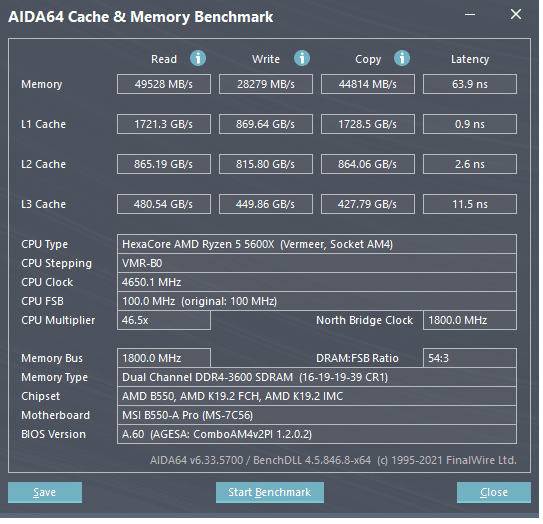543x524 pixels.
Task: Save the benchmark results
Action: click(x=45, y=492)
